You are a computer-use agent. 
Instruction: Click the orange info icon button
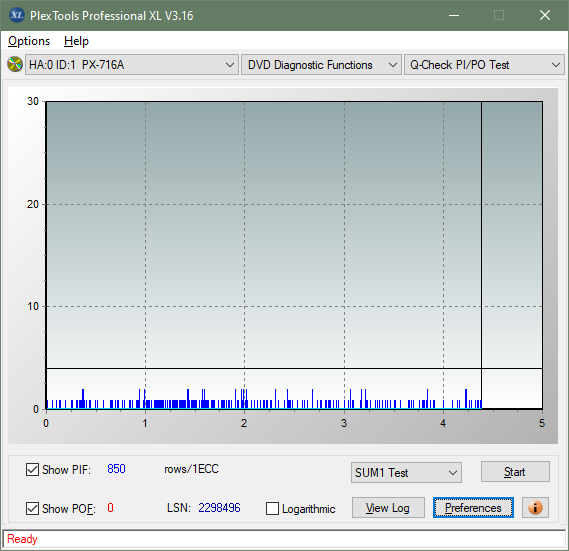(x=535, y=507)
